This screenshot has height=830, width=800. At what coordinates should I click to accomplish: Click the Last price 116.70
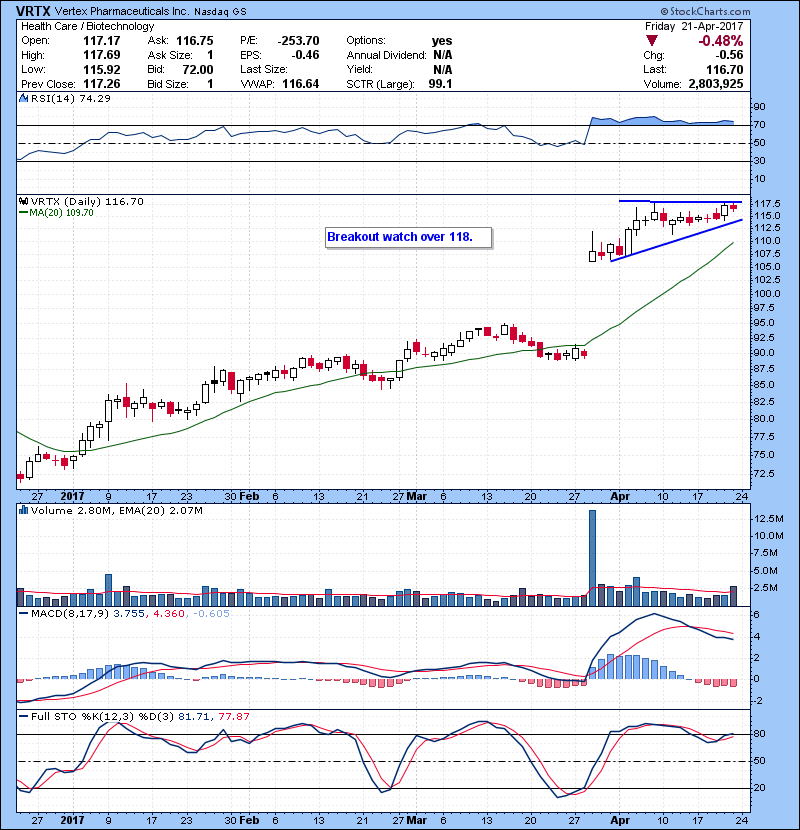(725, 69)
